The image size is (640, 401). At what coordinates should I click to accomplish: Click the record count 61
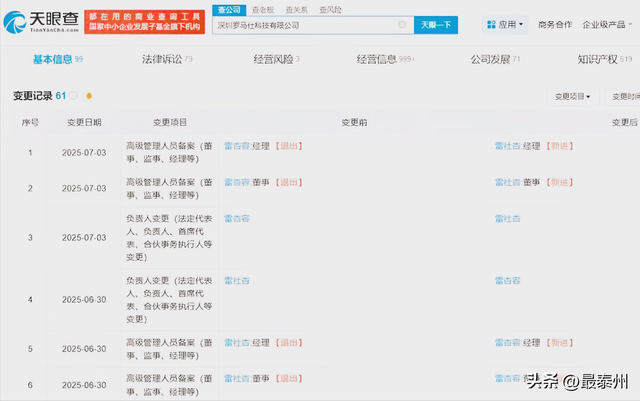pos(60,96)
